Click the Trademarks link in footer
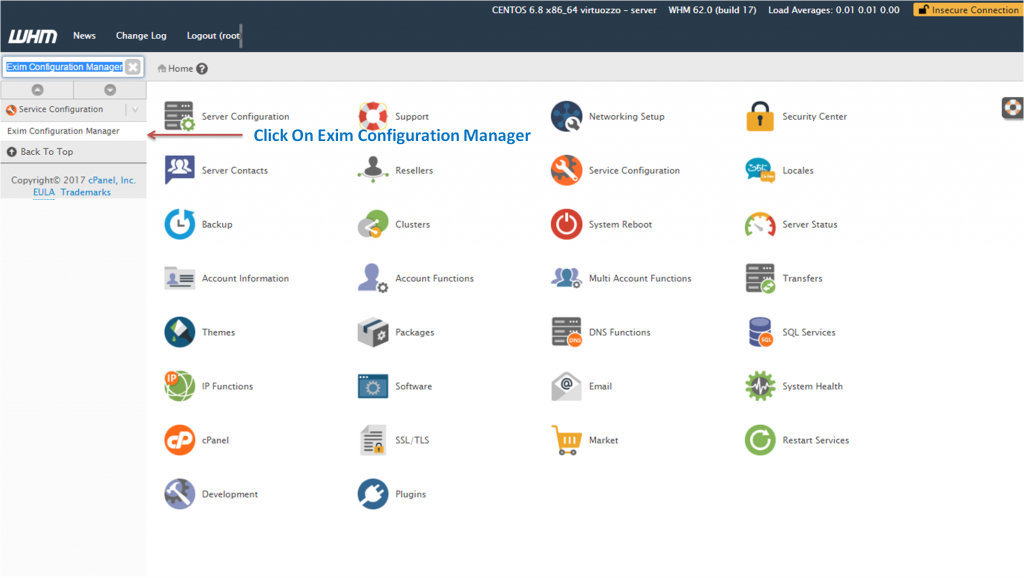 pyautogui.click(x=85, y=192)
